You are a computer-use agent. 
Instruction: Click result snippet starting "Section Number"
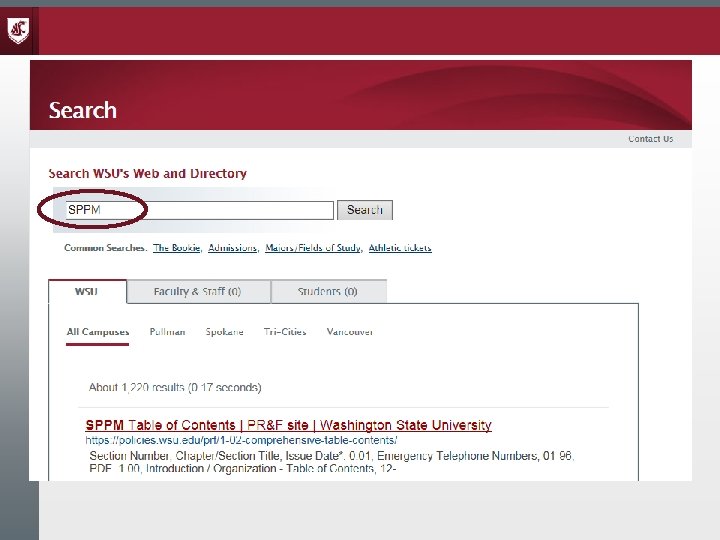[x=332, y=462]
